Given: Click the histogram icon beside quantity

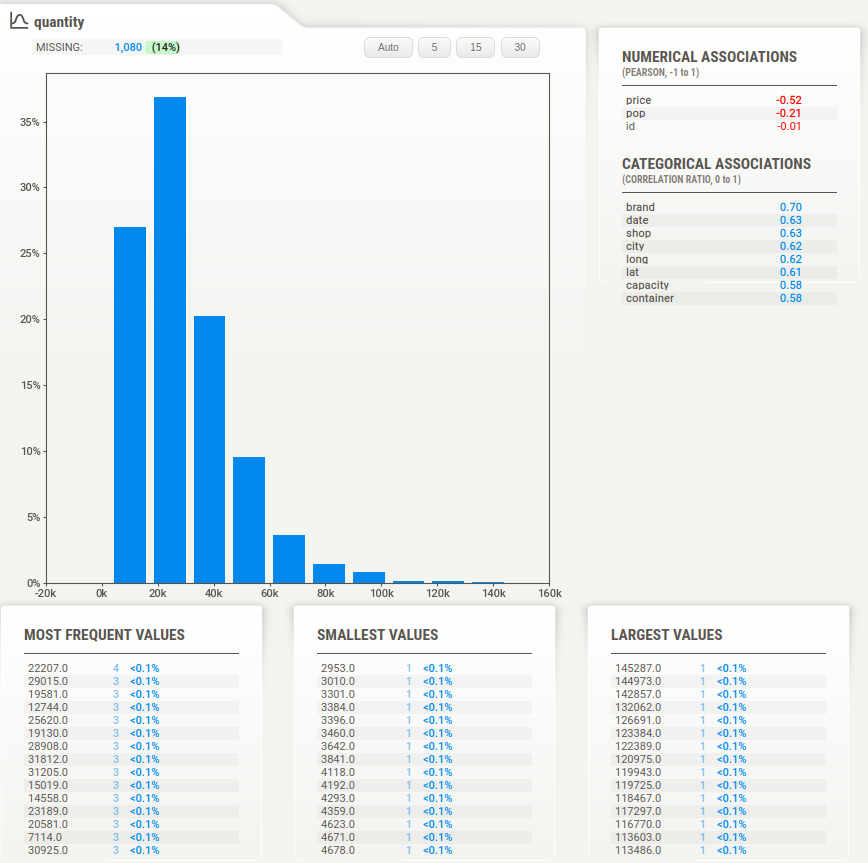Looking at the screenshot, I should pos(16,21).
